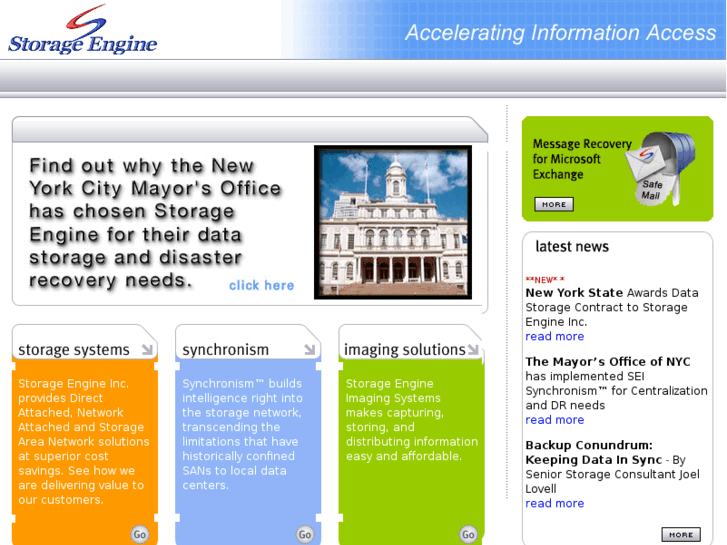727x545 pixels.
Task: Click MORE button in Message Recovery banner
Action: pos(554,204)
